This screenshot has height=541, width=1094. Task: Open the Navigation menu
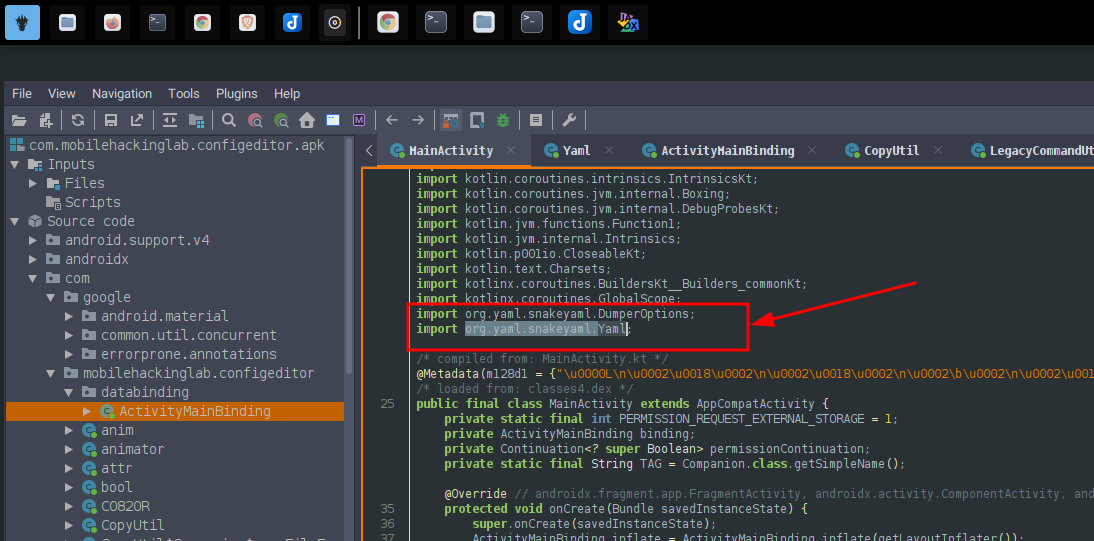[x=122, y=94]
